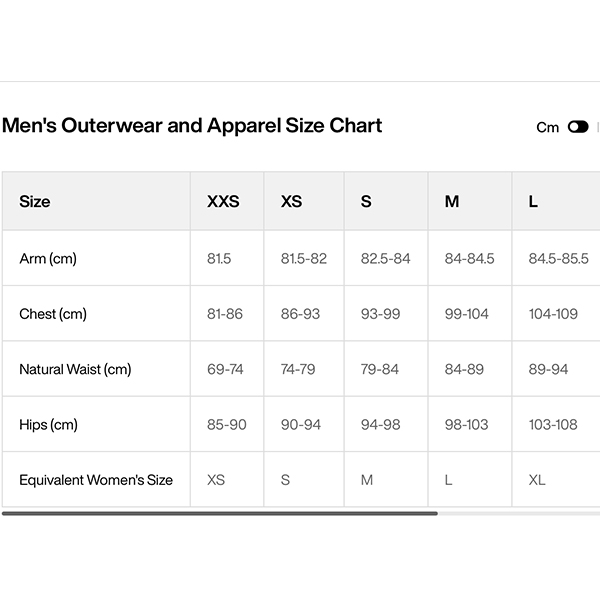The image size is (600, 600).
Task: Click the 84.5-85.5 arm value for L
Action: click(558, 259)
